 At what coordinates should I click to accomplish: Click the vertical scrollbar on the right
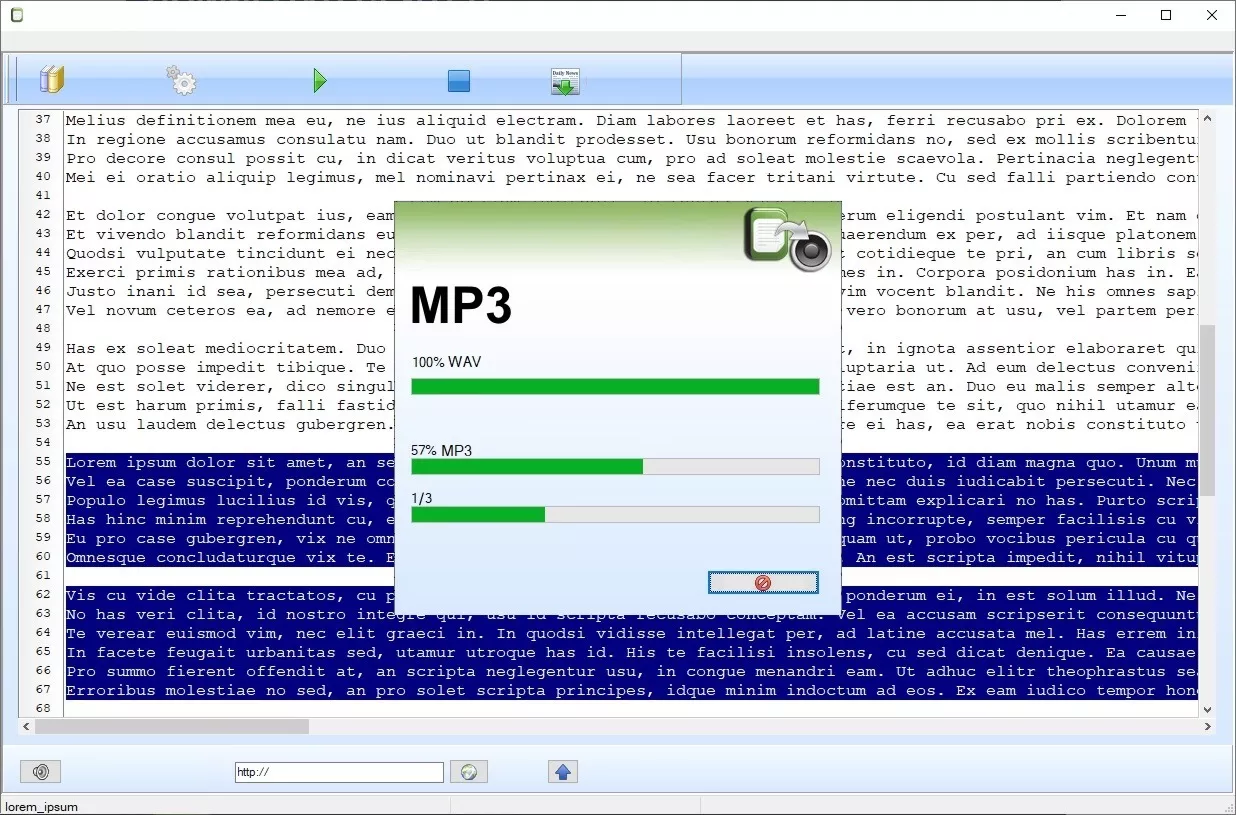click(x=1209, y=400)
